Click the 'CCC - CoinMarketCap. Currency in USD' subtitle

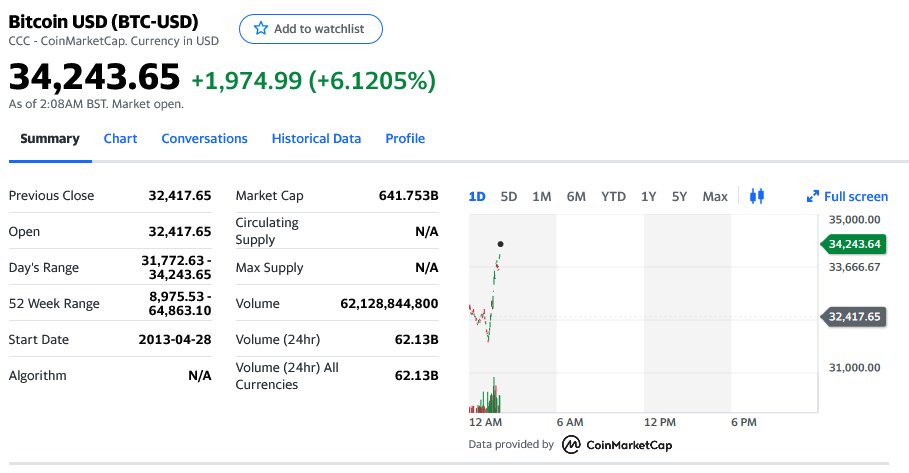114,41
